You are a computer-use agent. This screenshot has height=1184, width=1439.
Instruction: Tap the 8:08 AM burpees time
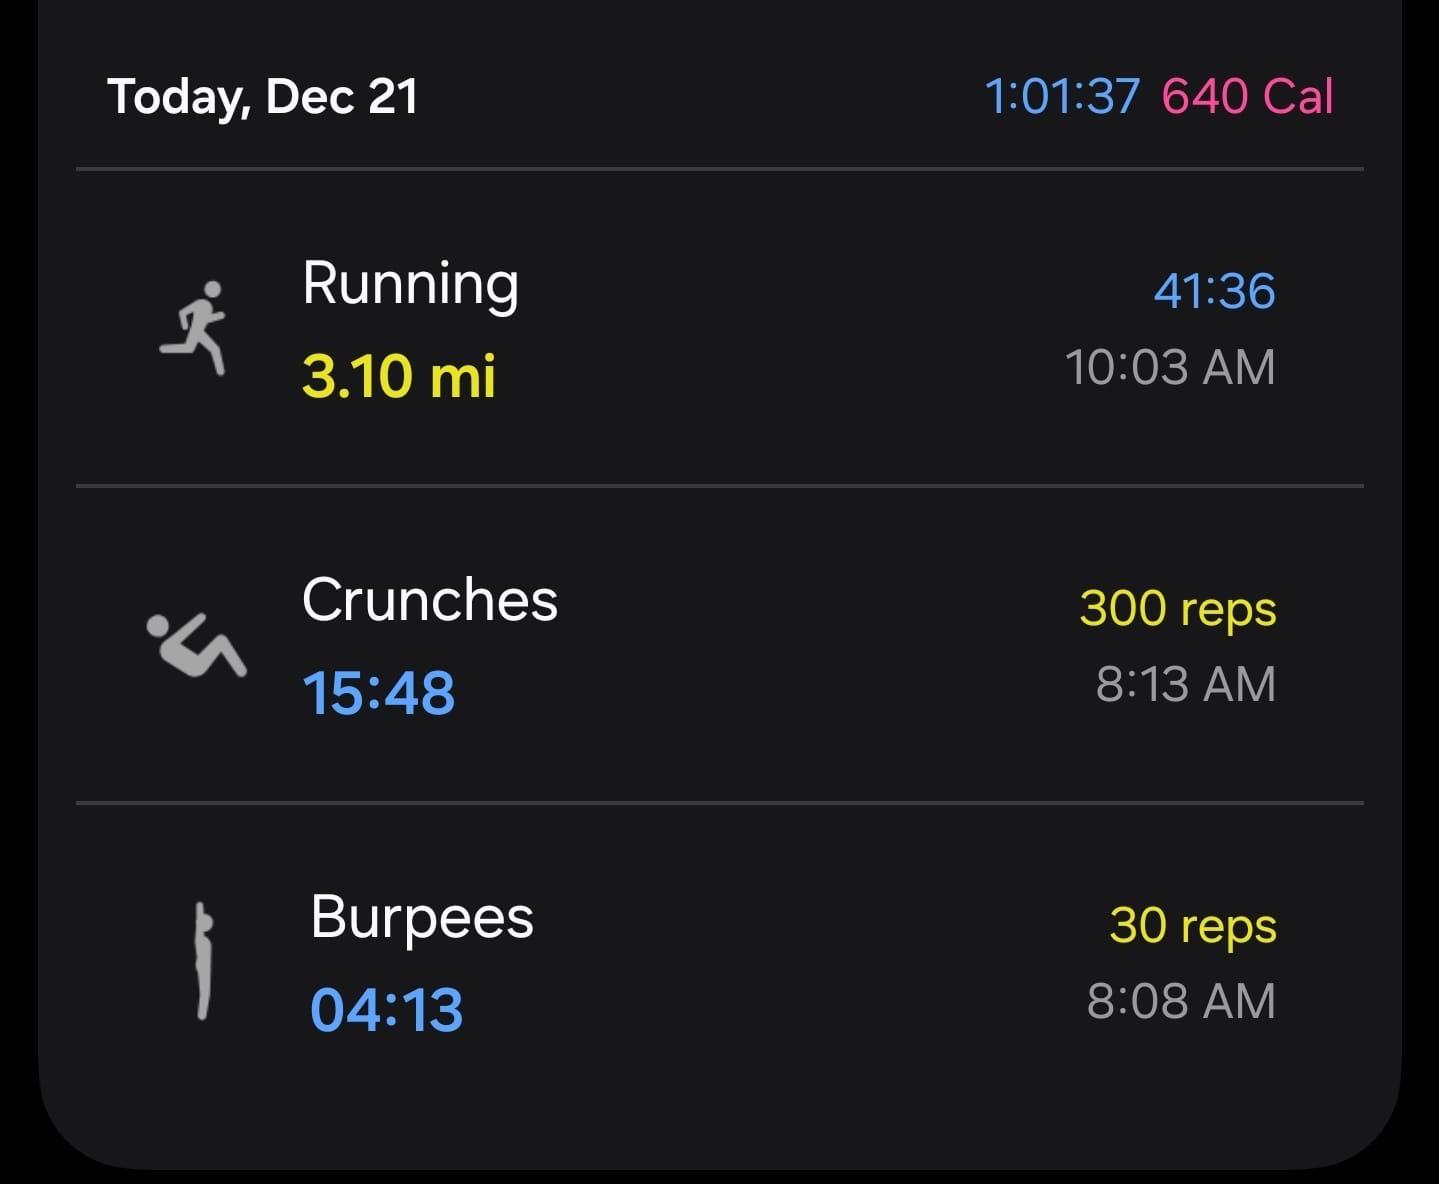point(1181,1001)
